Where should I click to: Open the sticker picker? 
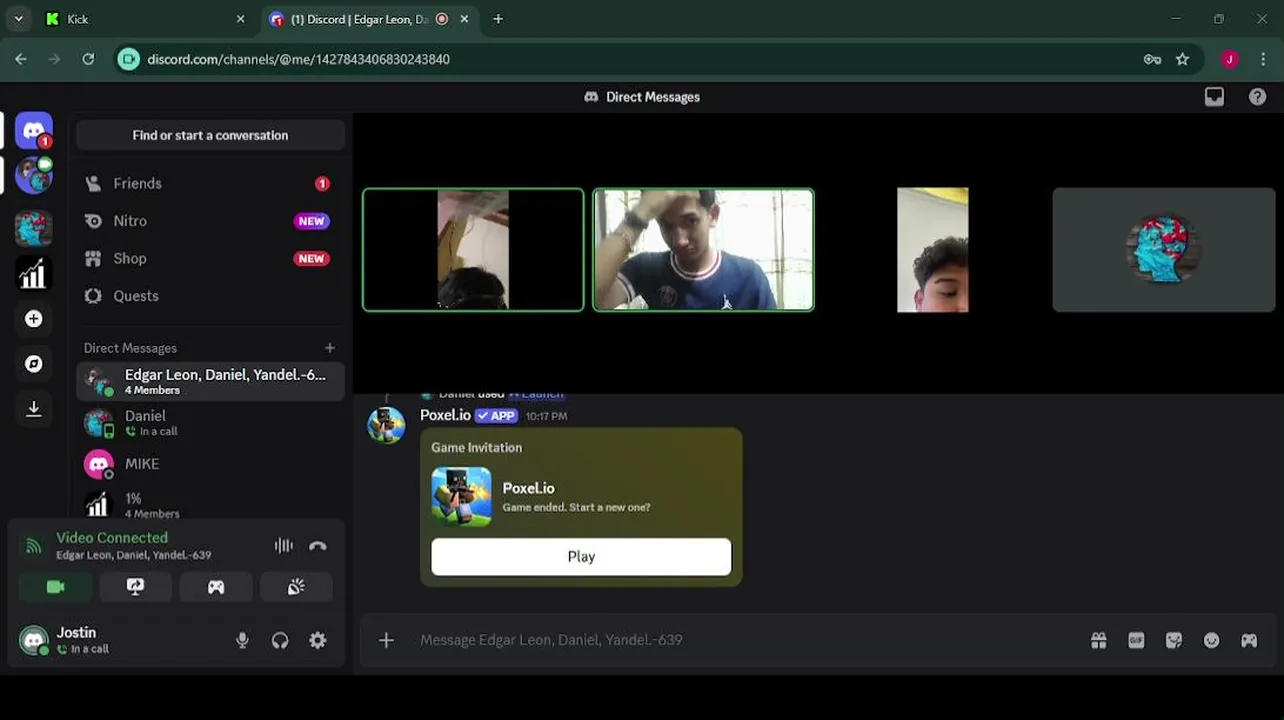click(x=1174, y=641)
